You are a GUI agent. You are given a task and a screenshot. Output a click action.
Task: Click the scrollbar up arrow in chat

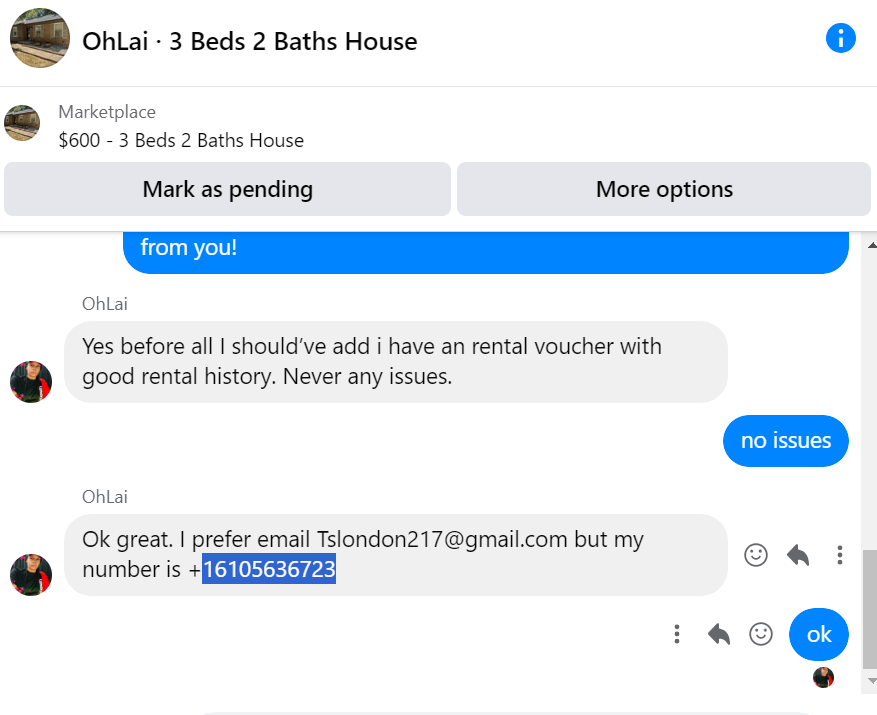(x=871, y=245)
